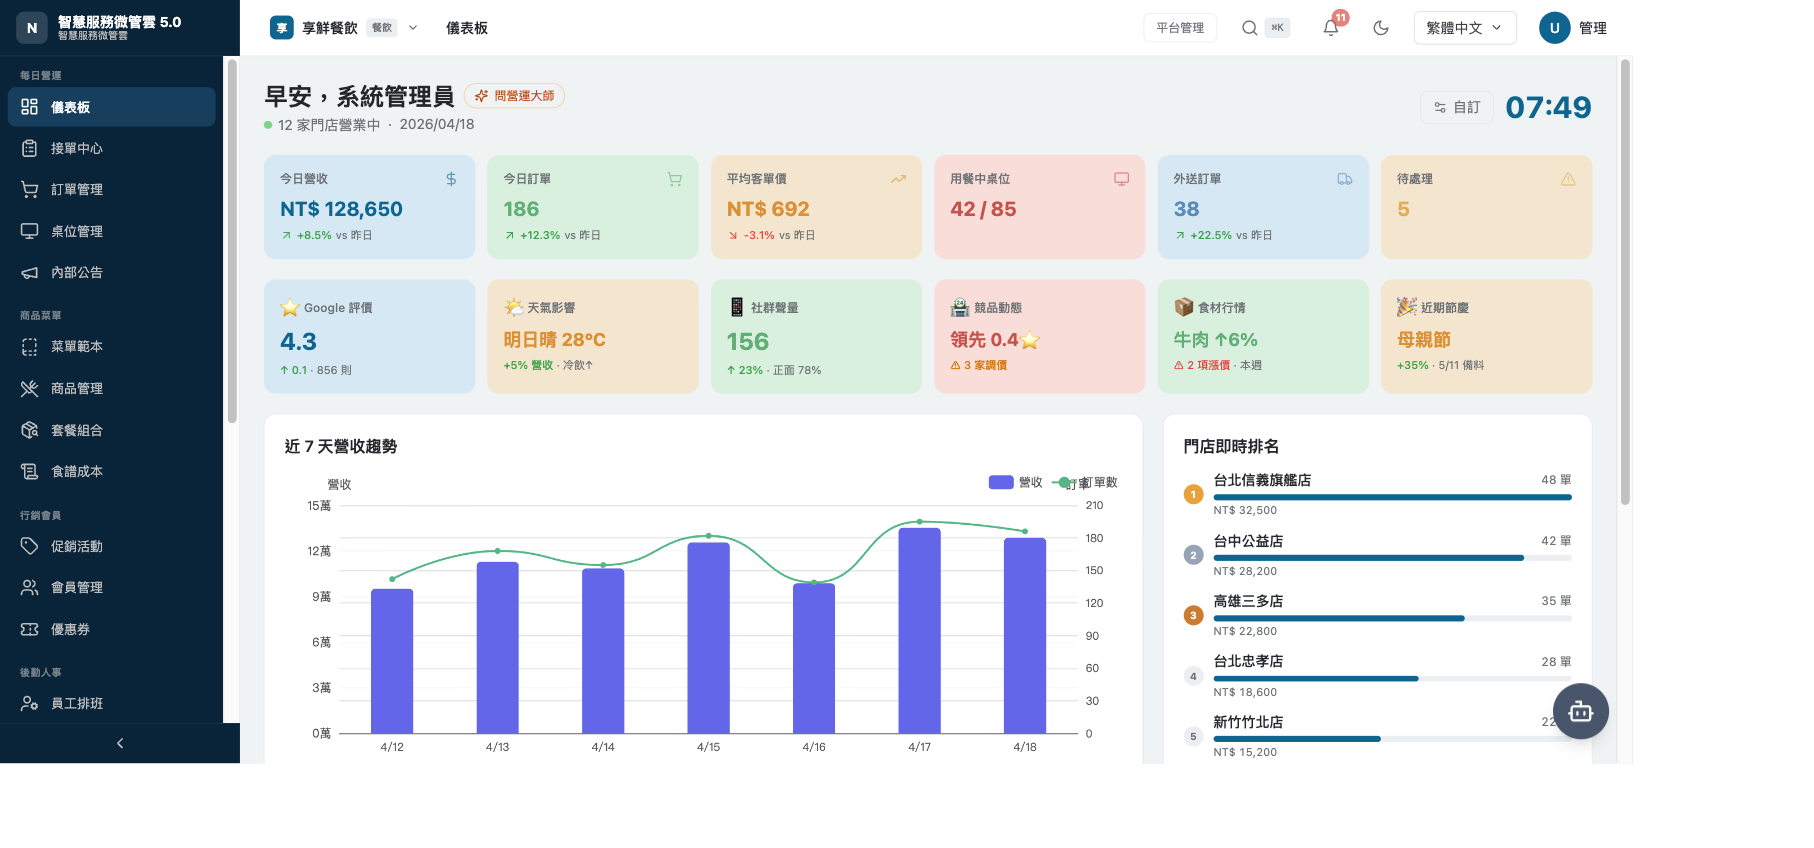Viewport: 1814px width, 848px height.
Task: Click 台北信義旗艦店 progress bar
Action: [x=1392, y=497]
